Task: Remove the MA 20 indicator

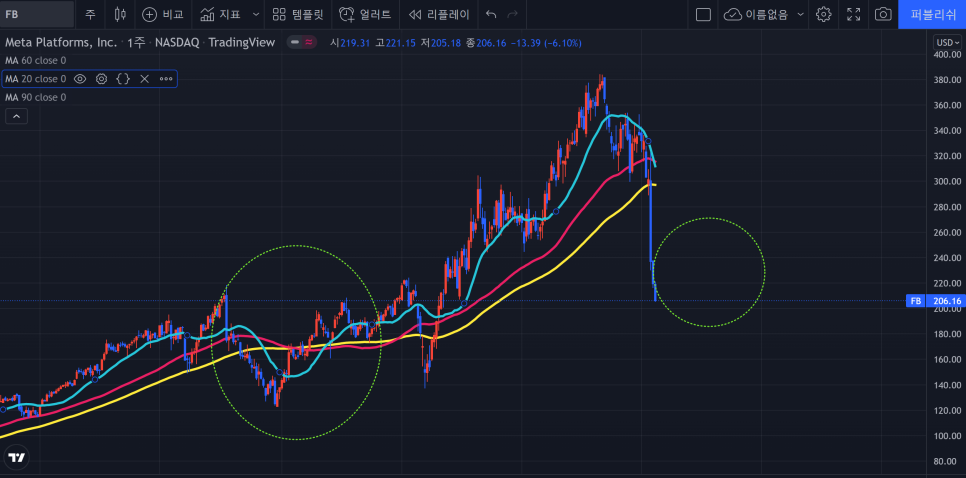Action: pos(144,79)
